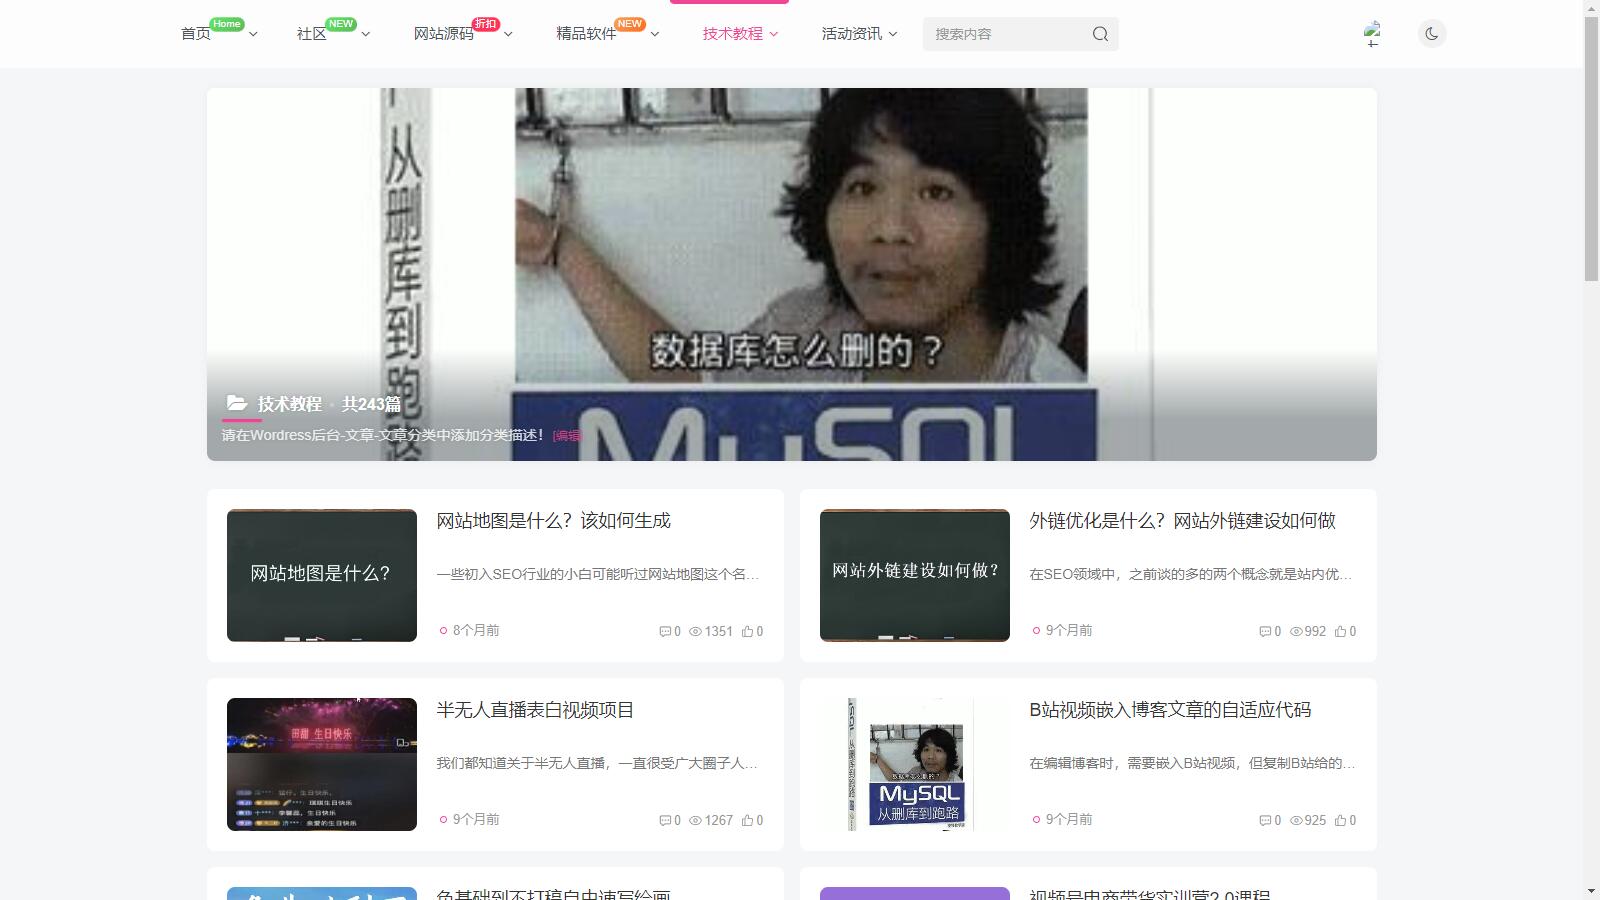The image size is (1600, 900).
Task: Click the like icon on 网站地图是什么 card
Action: 747,631
